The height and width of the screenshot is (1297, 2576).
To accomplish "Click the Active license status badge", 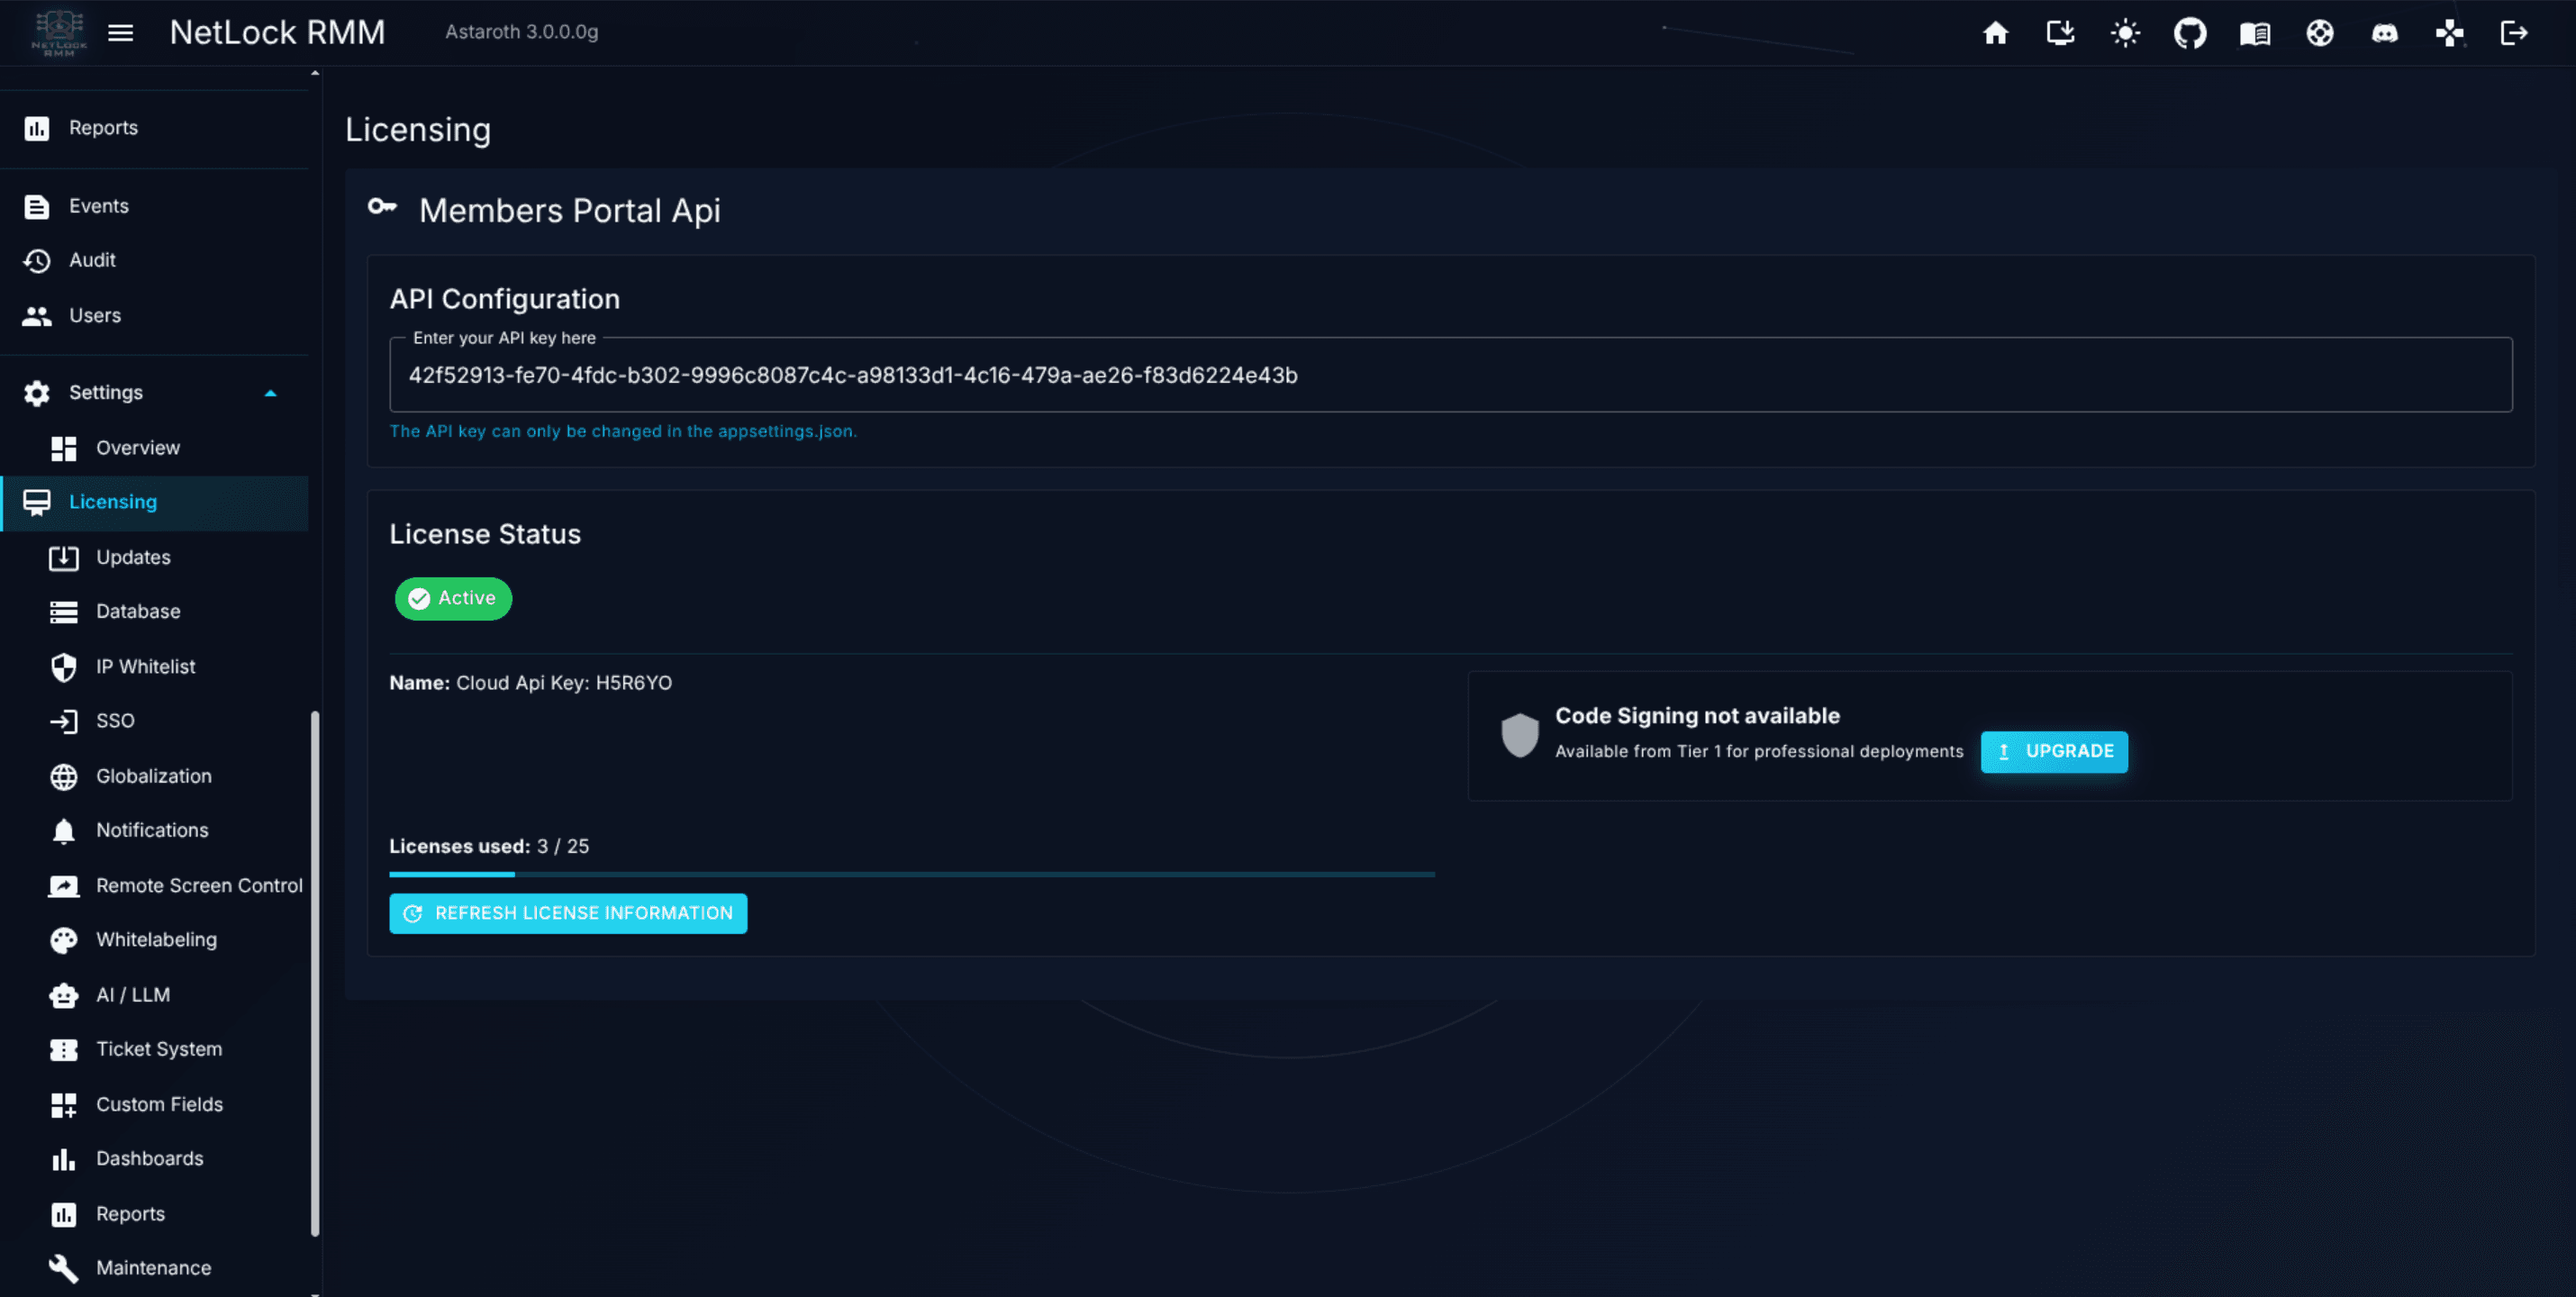I will point(453,598).
